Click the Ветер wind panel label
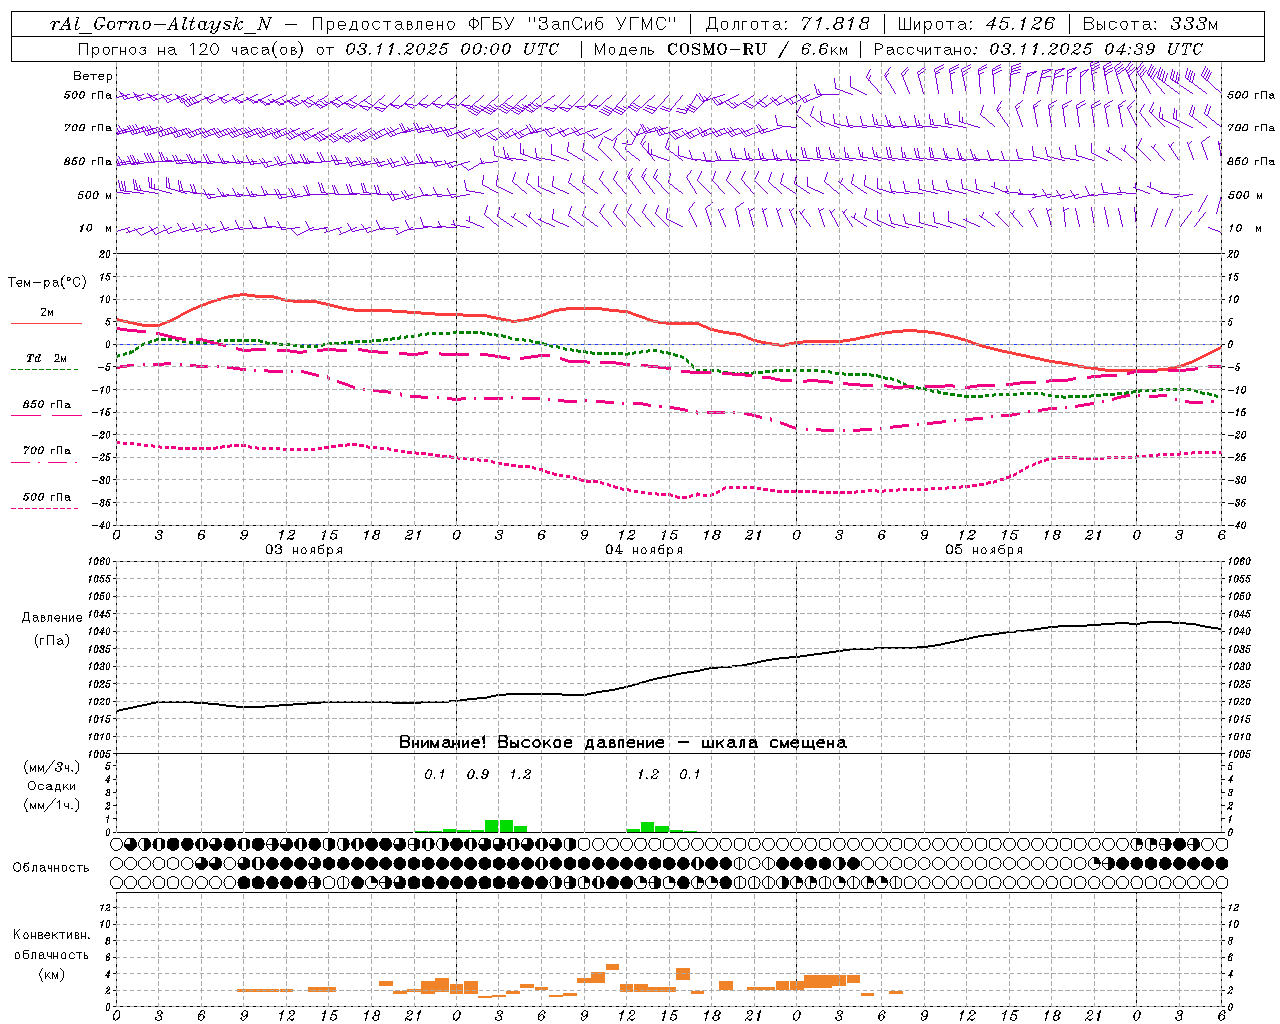Screen dimensions: 1280x1024 (x=93, y=76)
